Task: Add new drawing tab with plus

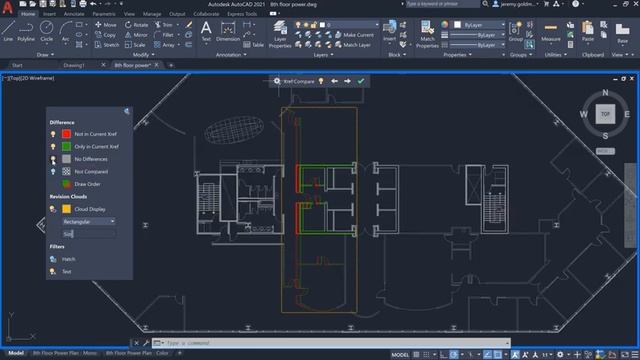Action: (x=171, y=65)
